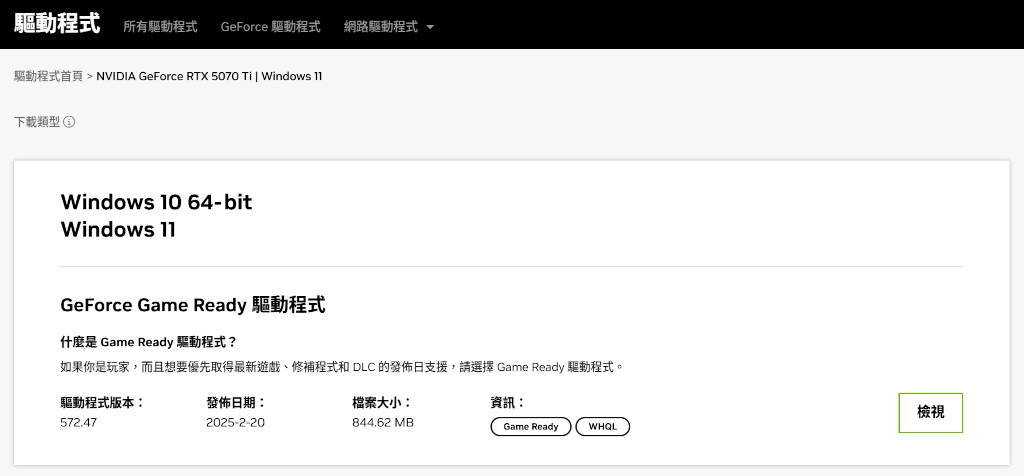Screen dimensions: 1024x476
Task: Click the file size 844.62 MB
Action: click(383, 422)
